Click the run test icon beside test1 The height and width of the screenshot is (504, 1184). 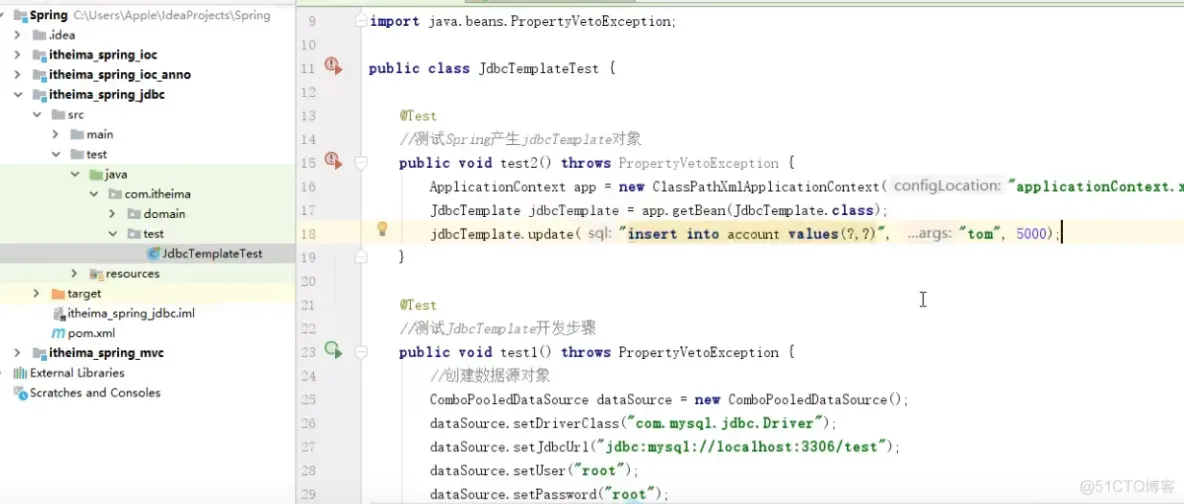tap(333, 350)
